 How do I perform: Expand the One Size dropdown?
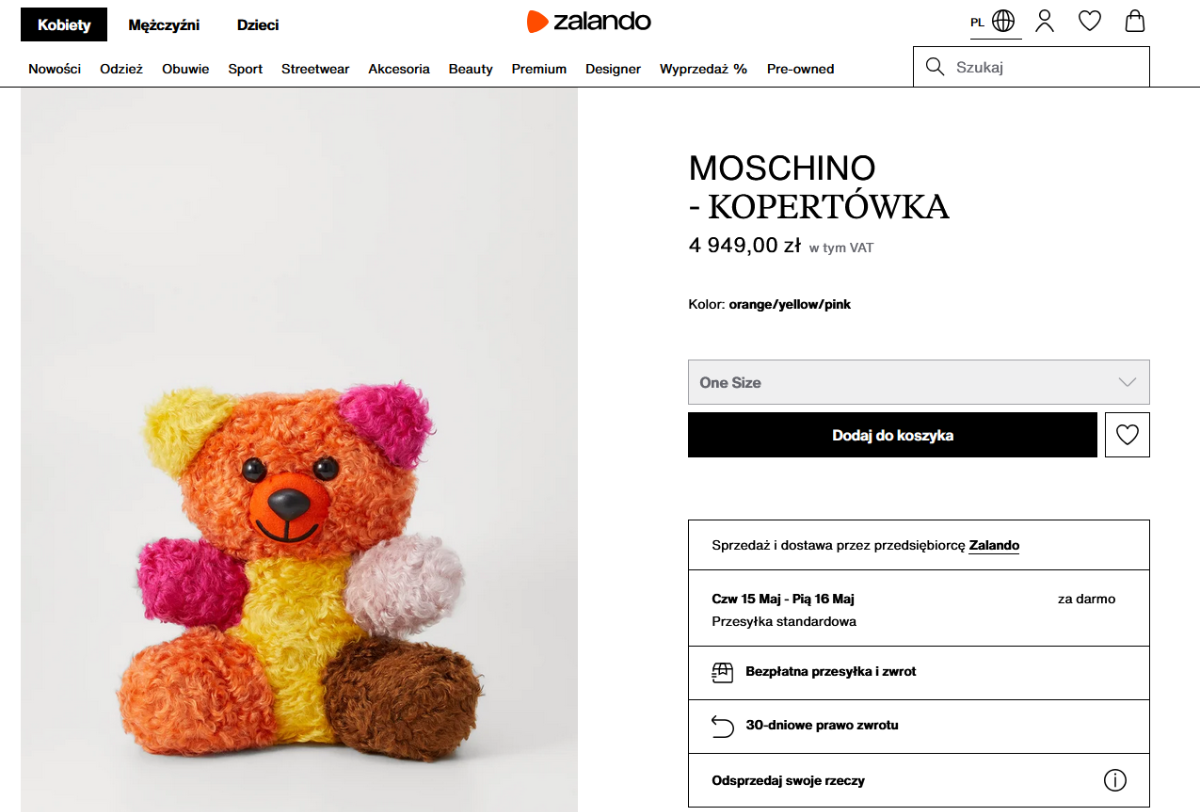tap(918, 382)
